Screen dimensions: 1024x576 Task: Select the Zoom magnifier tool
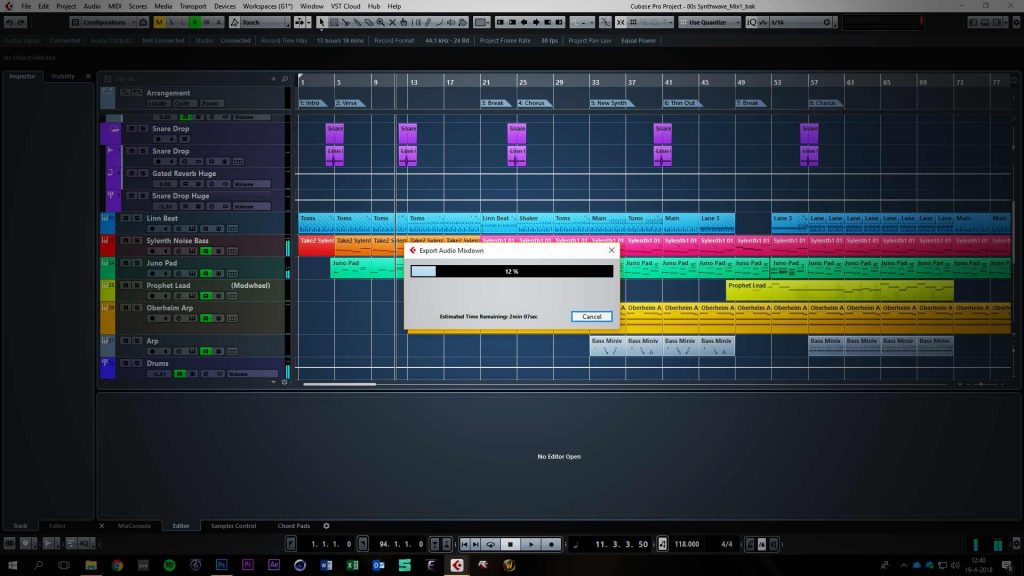click(381, 22)
